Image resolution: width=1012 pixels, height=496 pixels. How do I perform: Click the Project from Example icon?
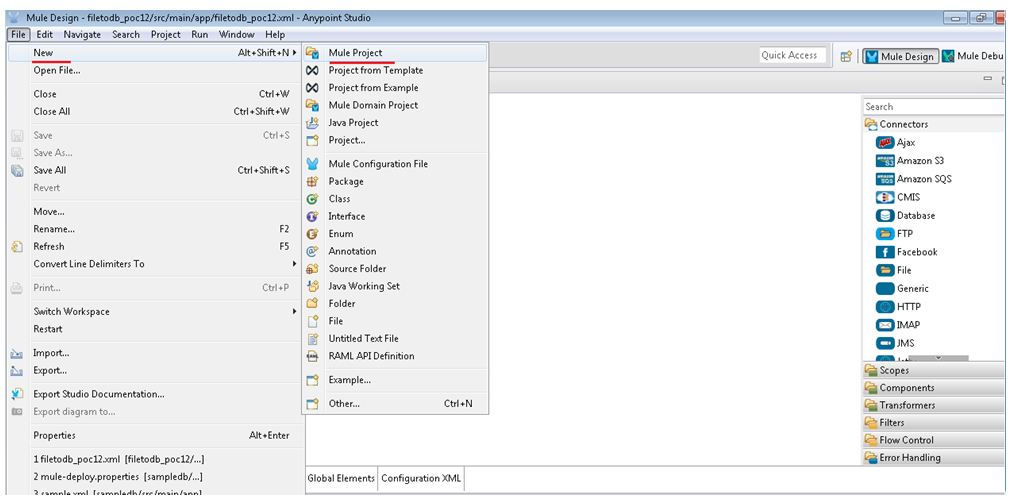pos(312,88)
